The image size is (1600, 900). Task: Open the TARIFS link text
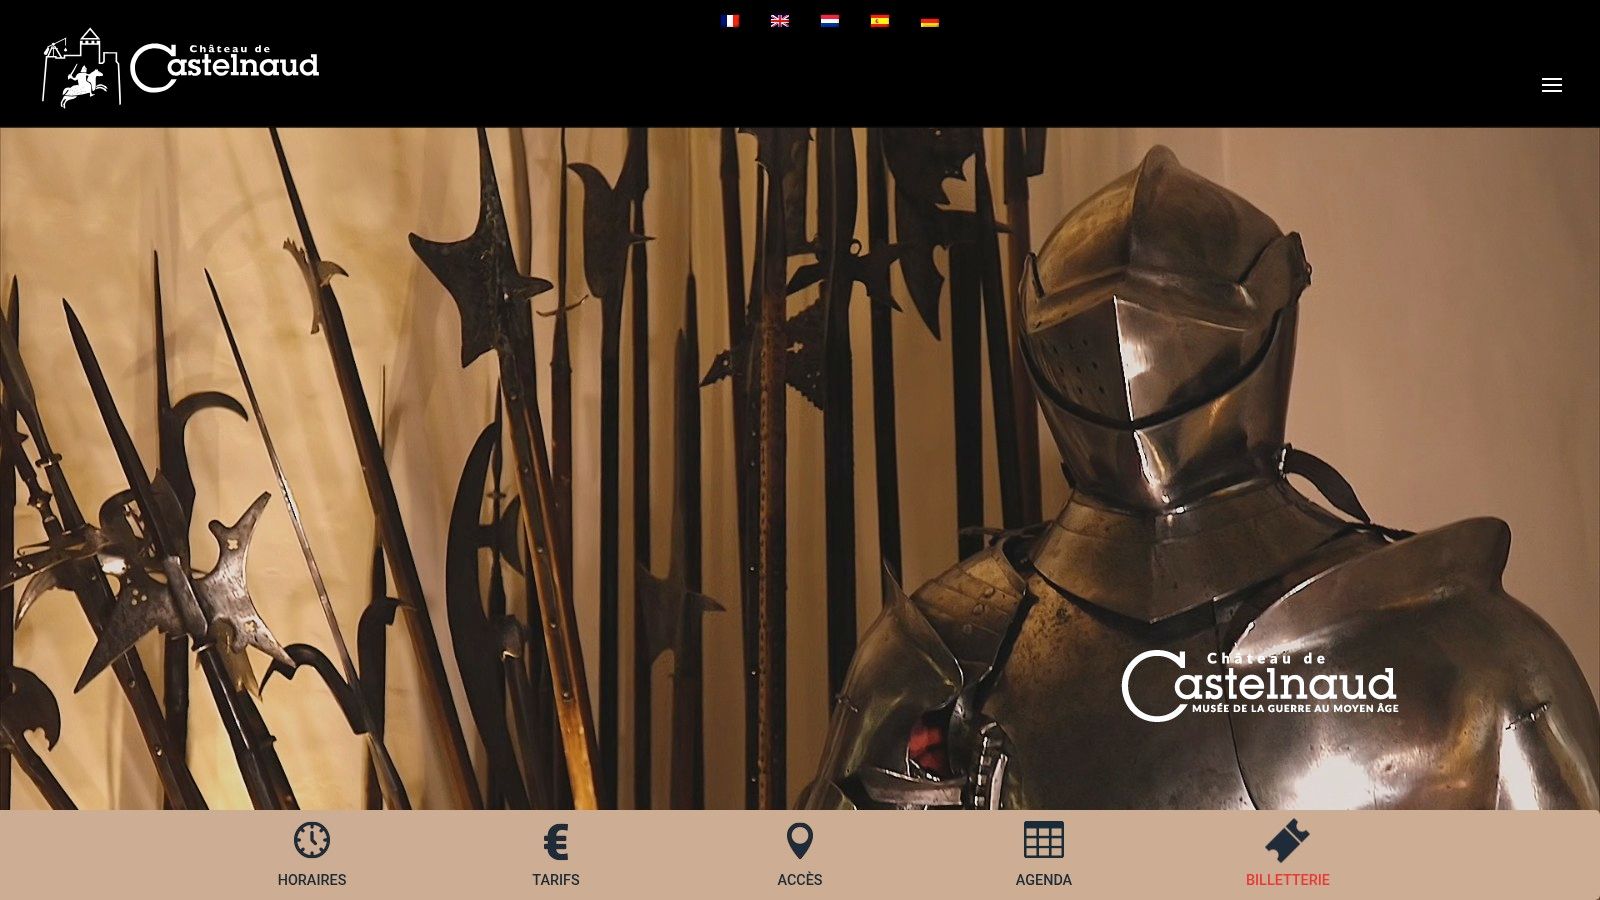point(556,880)
